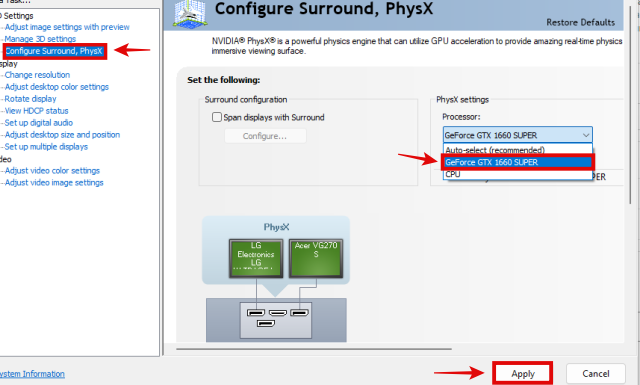Open Rotate display page
640x385 pixels.
tap(30, 99)
